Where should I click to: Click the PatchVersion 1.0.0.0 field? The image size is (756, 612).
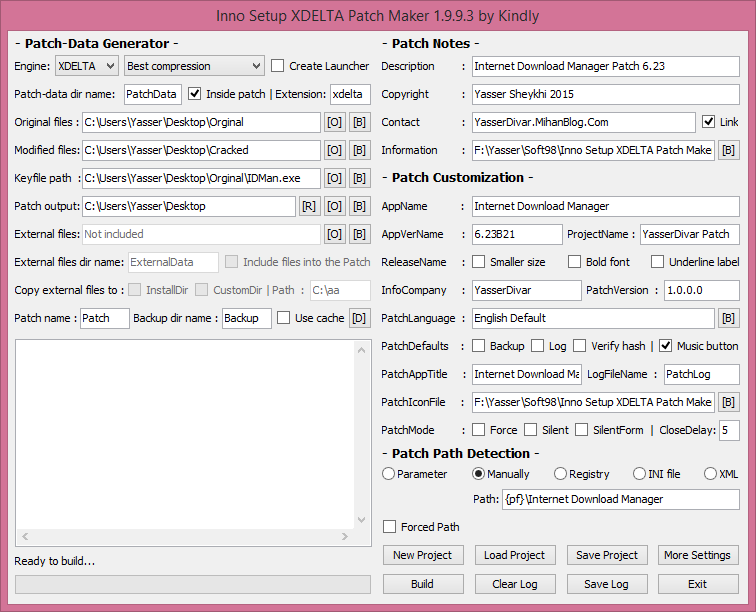(702, 290)
